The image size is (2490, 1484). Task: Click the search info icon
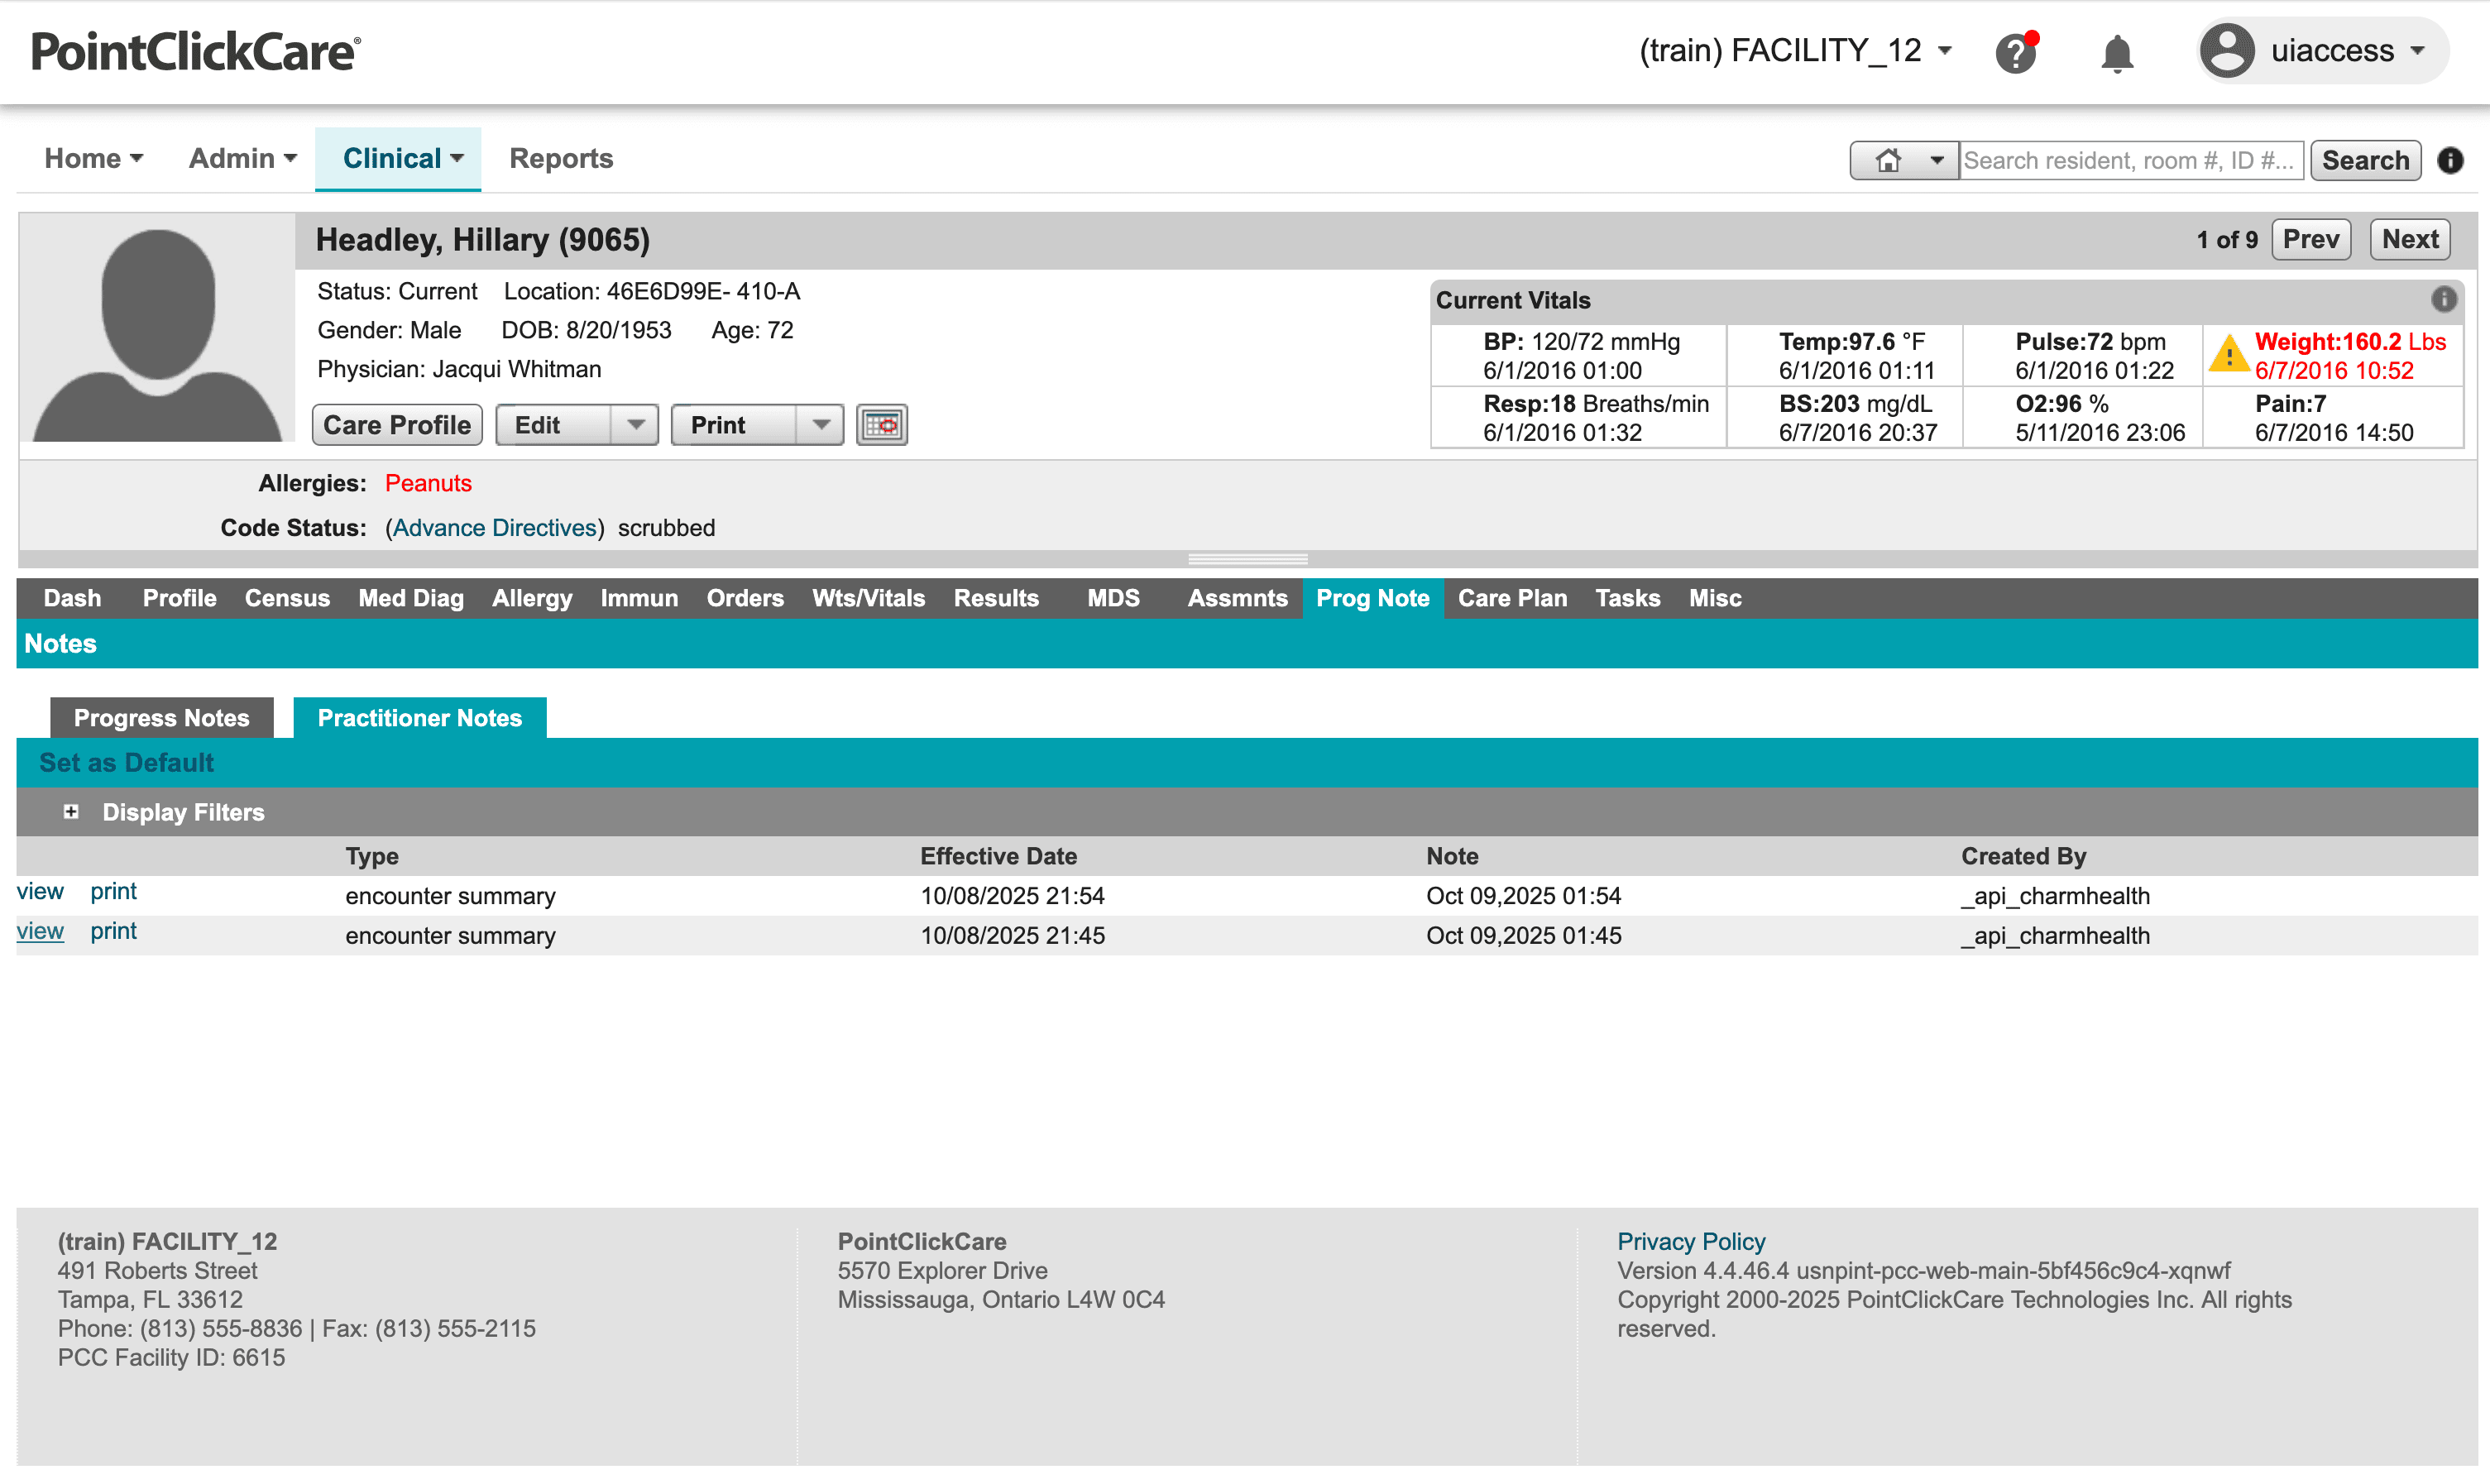[2450, 160]
